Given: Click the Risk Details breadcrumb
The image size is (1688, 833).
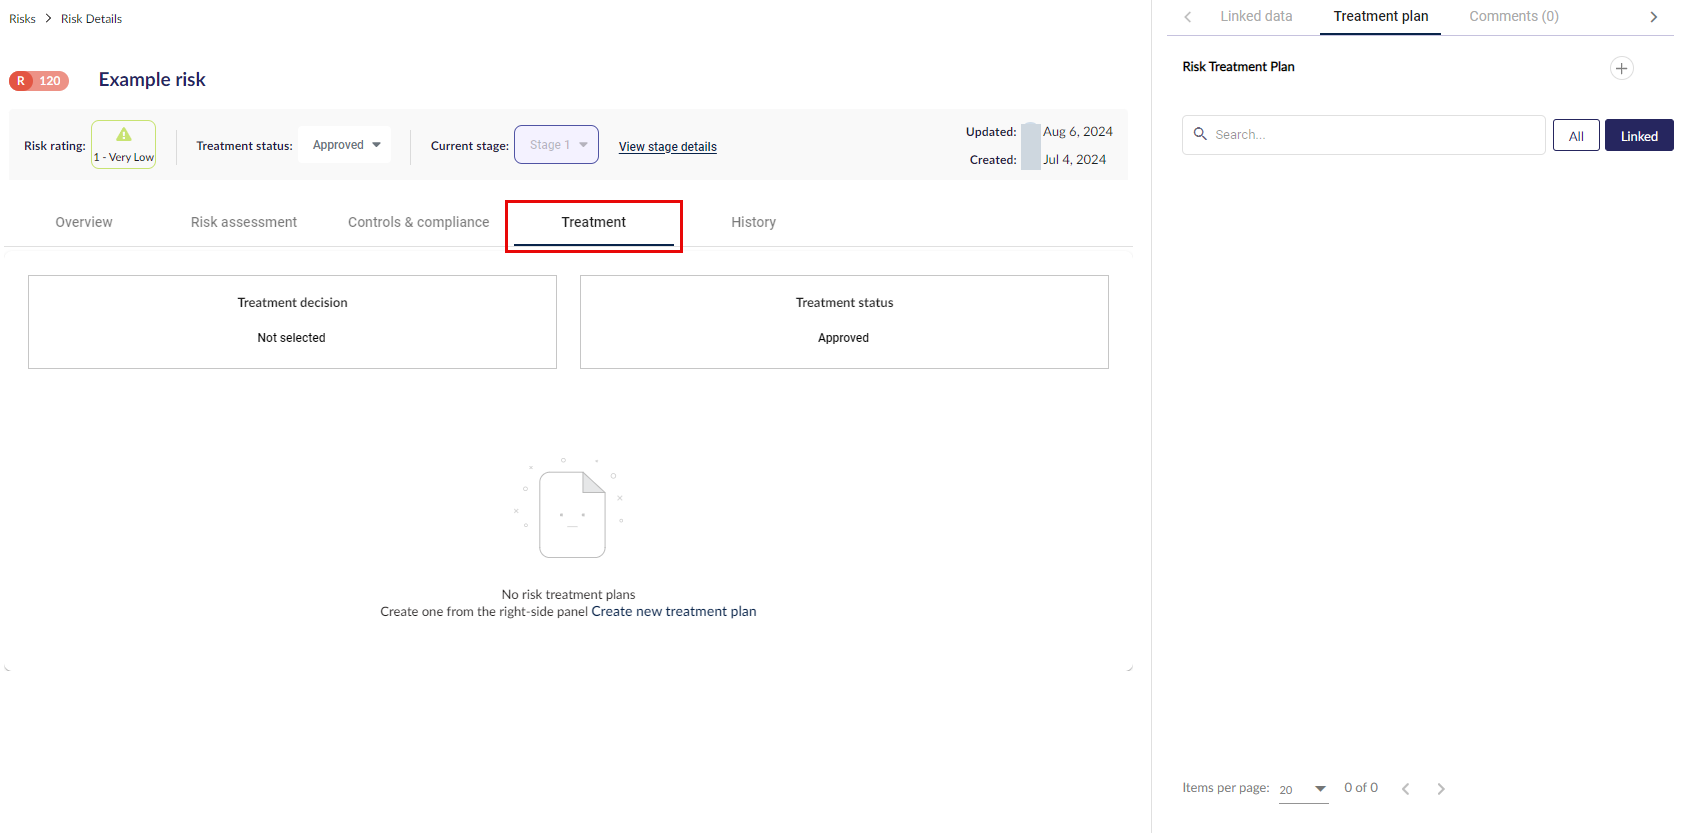Looking at the screenshot, I should (91, 19).
